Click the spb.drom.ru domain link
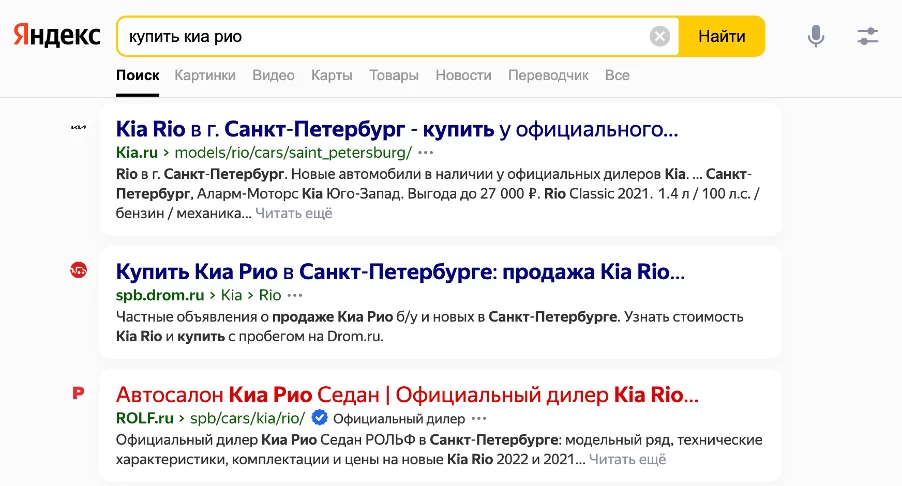The height and width of the screenshot is (486, 902). [160, 295]
